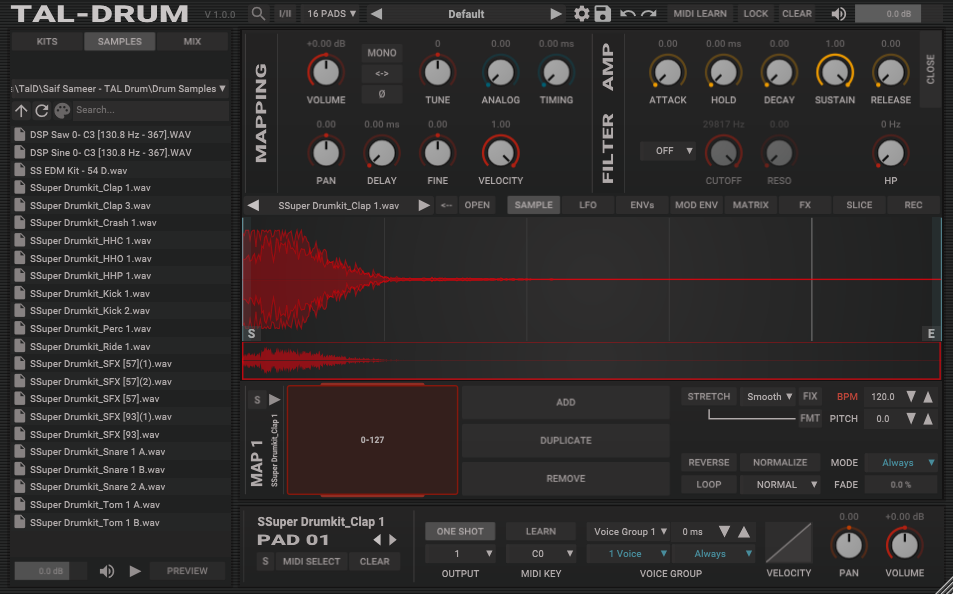Enable the STRETCH option
Screen dimensions: 953x594
point(709,396)
